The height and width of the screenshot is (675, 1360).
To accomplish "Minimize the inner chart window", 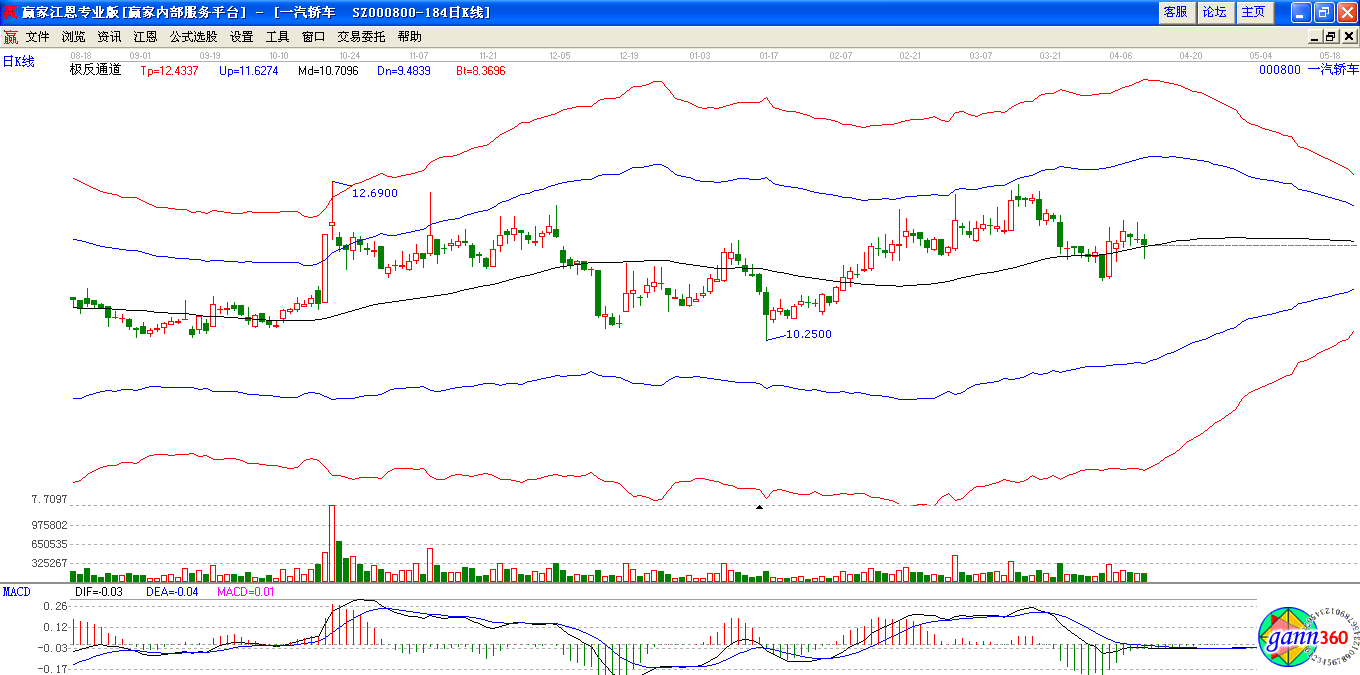I will pos(1315,36).
